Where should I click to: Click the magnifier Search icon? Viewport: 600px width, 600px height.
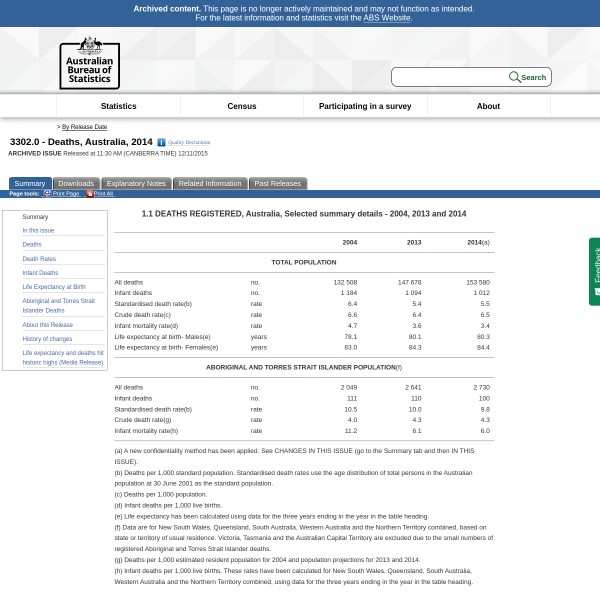click(514, 77)
